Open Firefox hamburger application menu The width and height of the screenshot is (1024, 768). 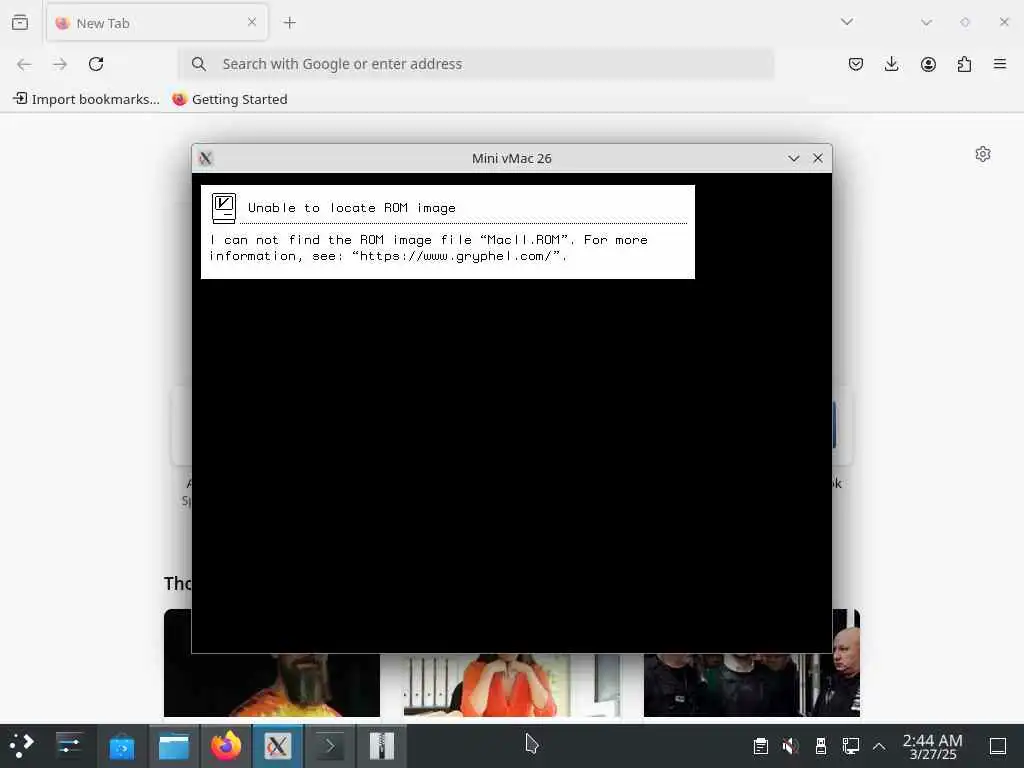1000,63
